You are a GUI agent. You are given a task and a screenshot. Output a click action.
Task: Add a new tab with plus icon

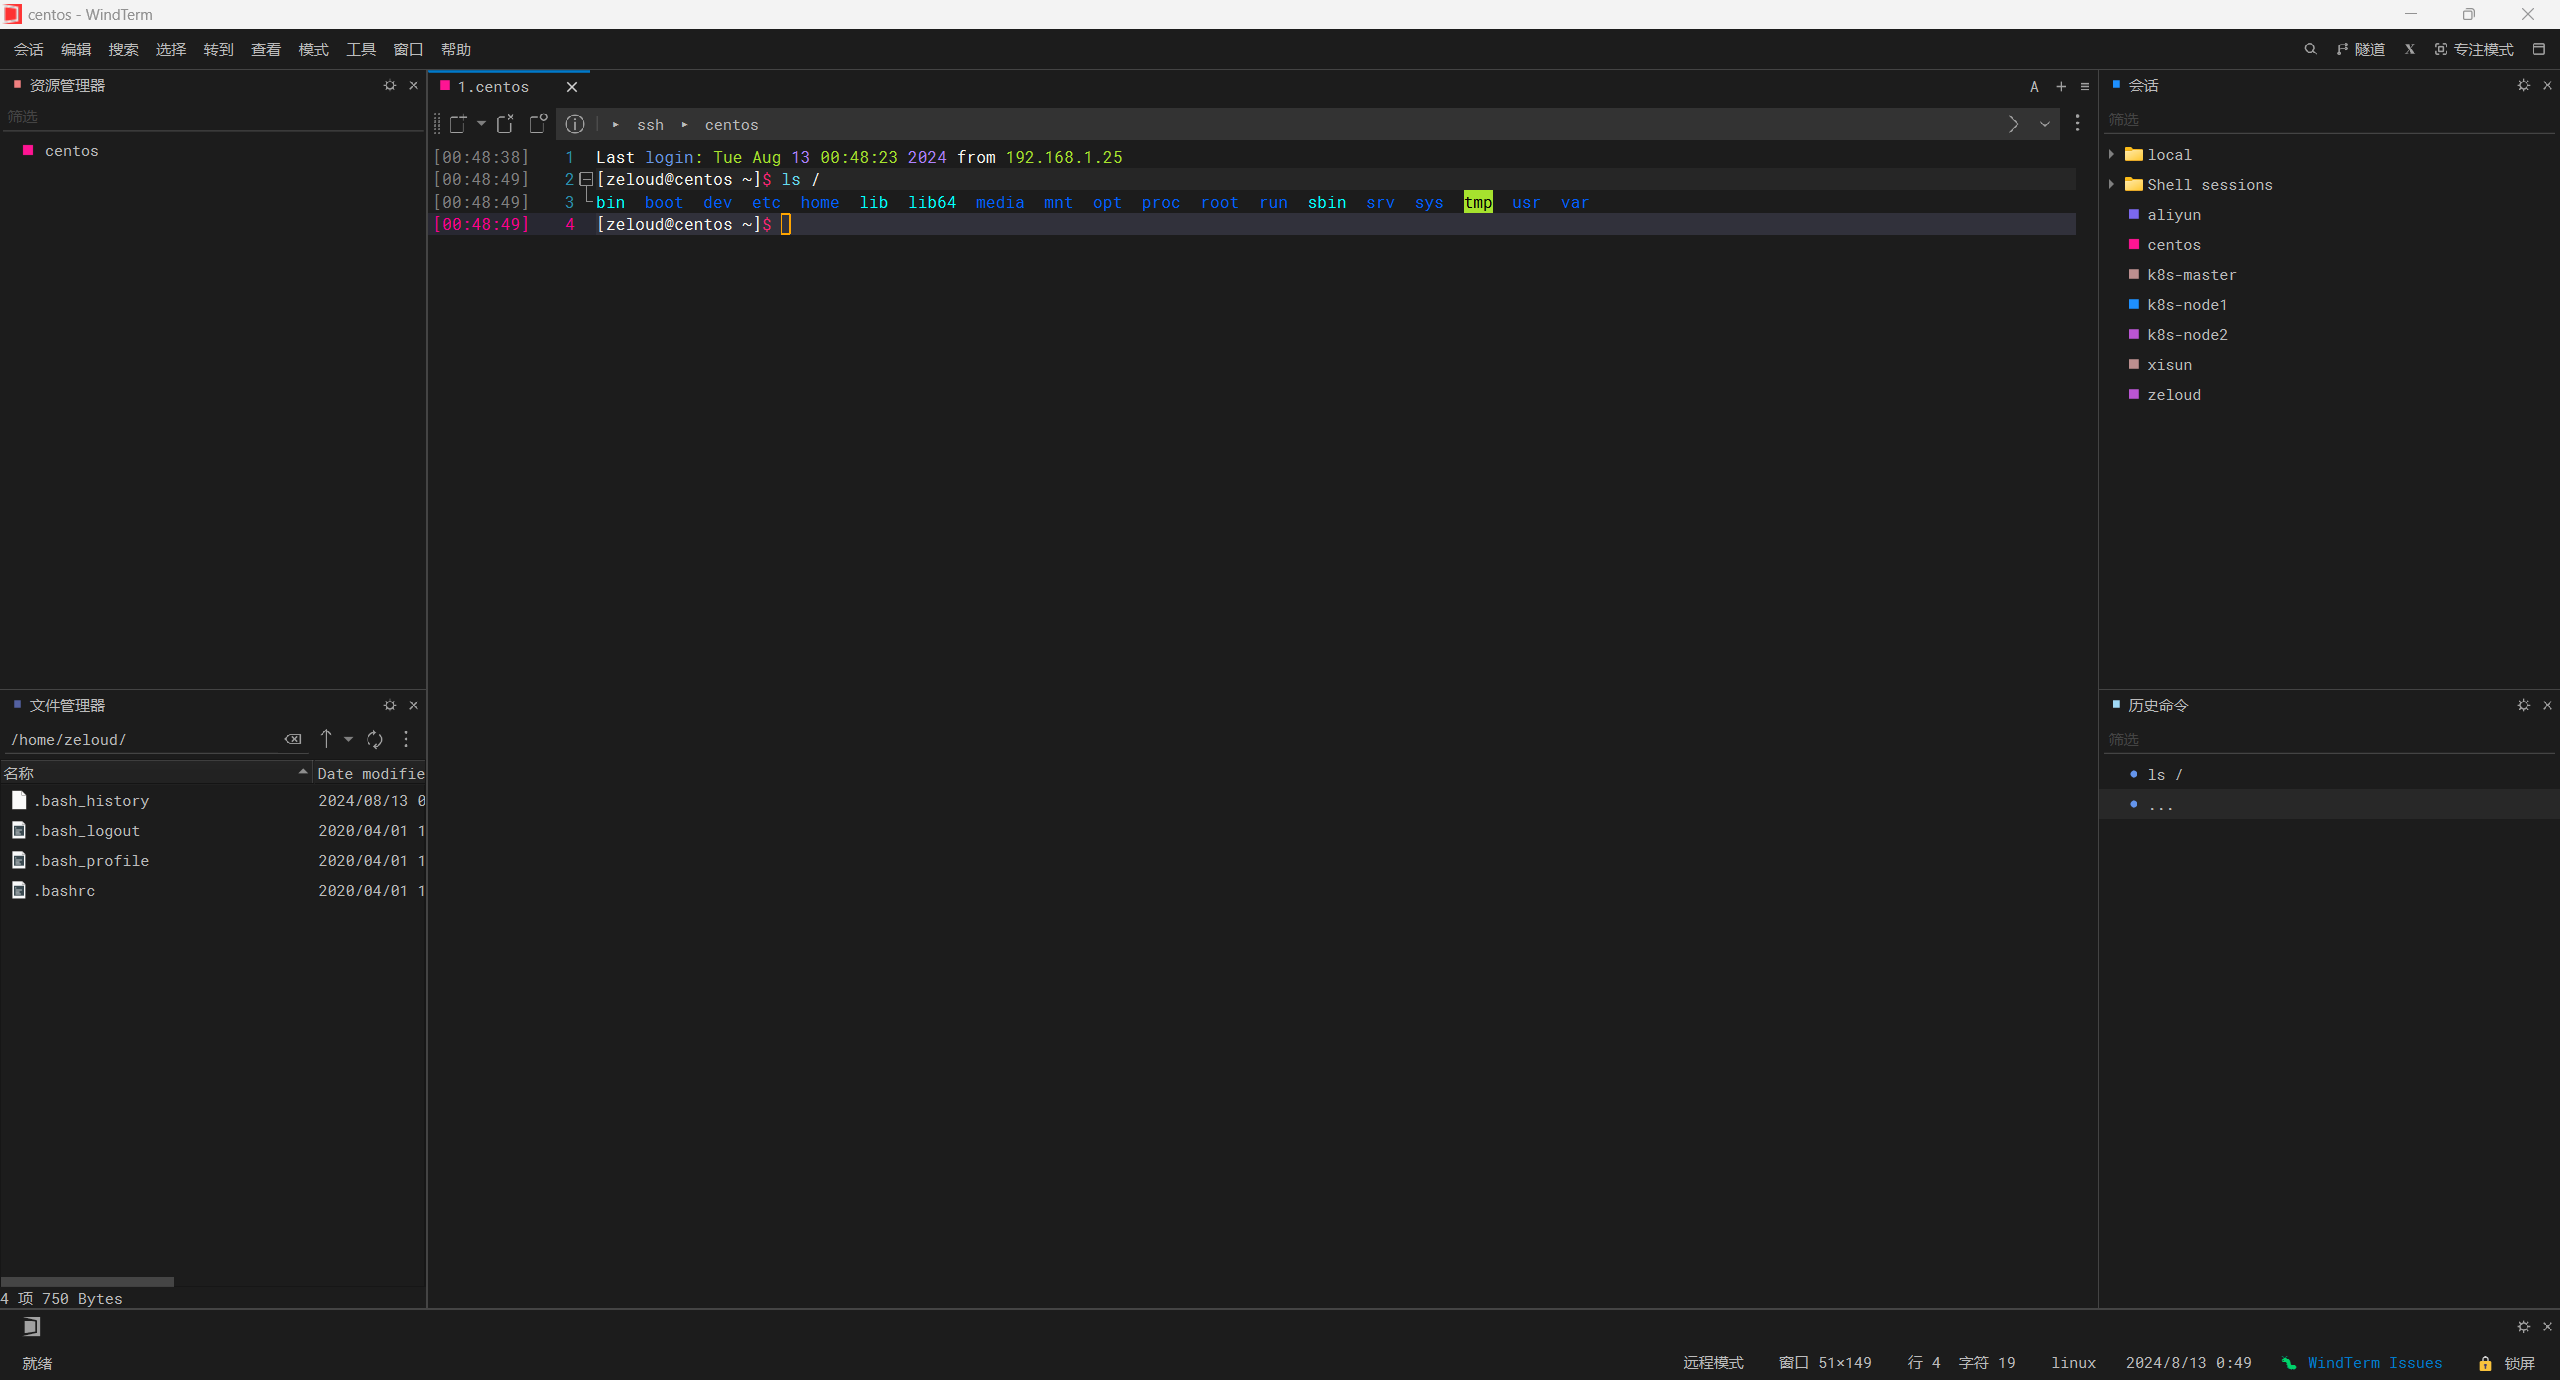pos(2061,87)
